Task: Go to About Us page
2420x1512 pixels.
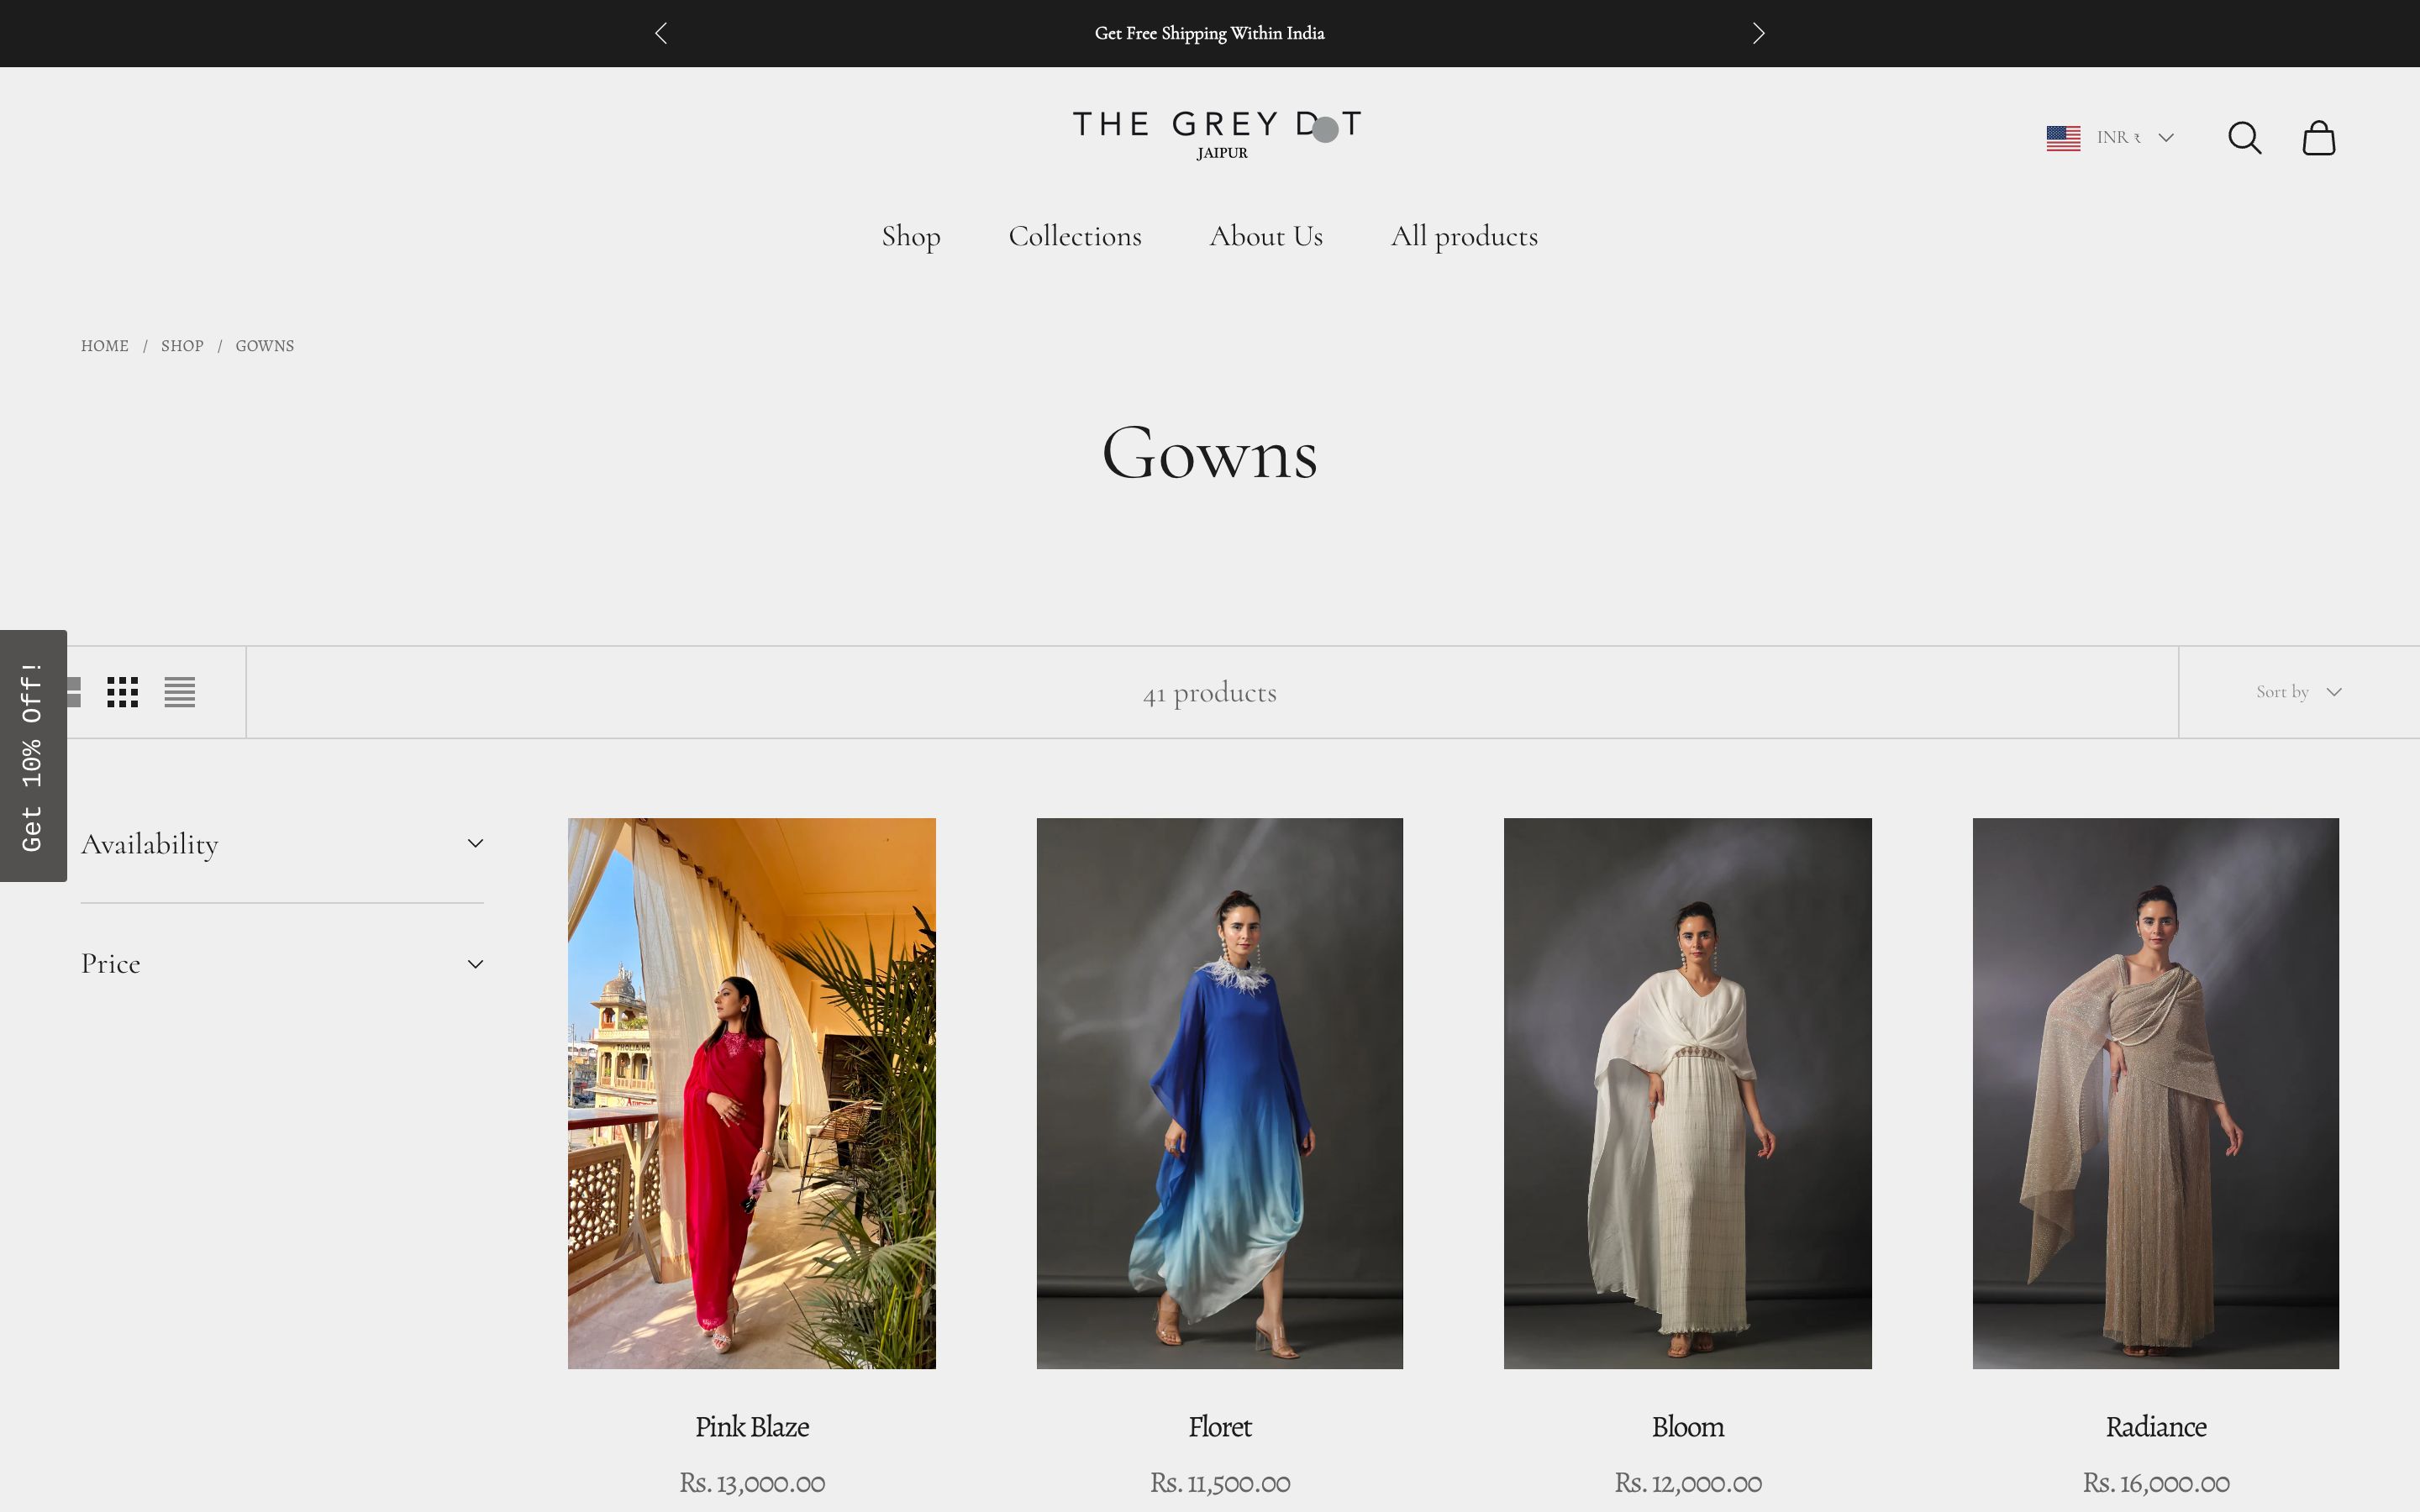Action: pyautogui.click(x=1266, y=236)
